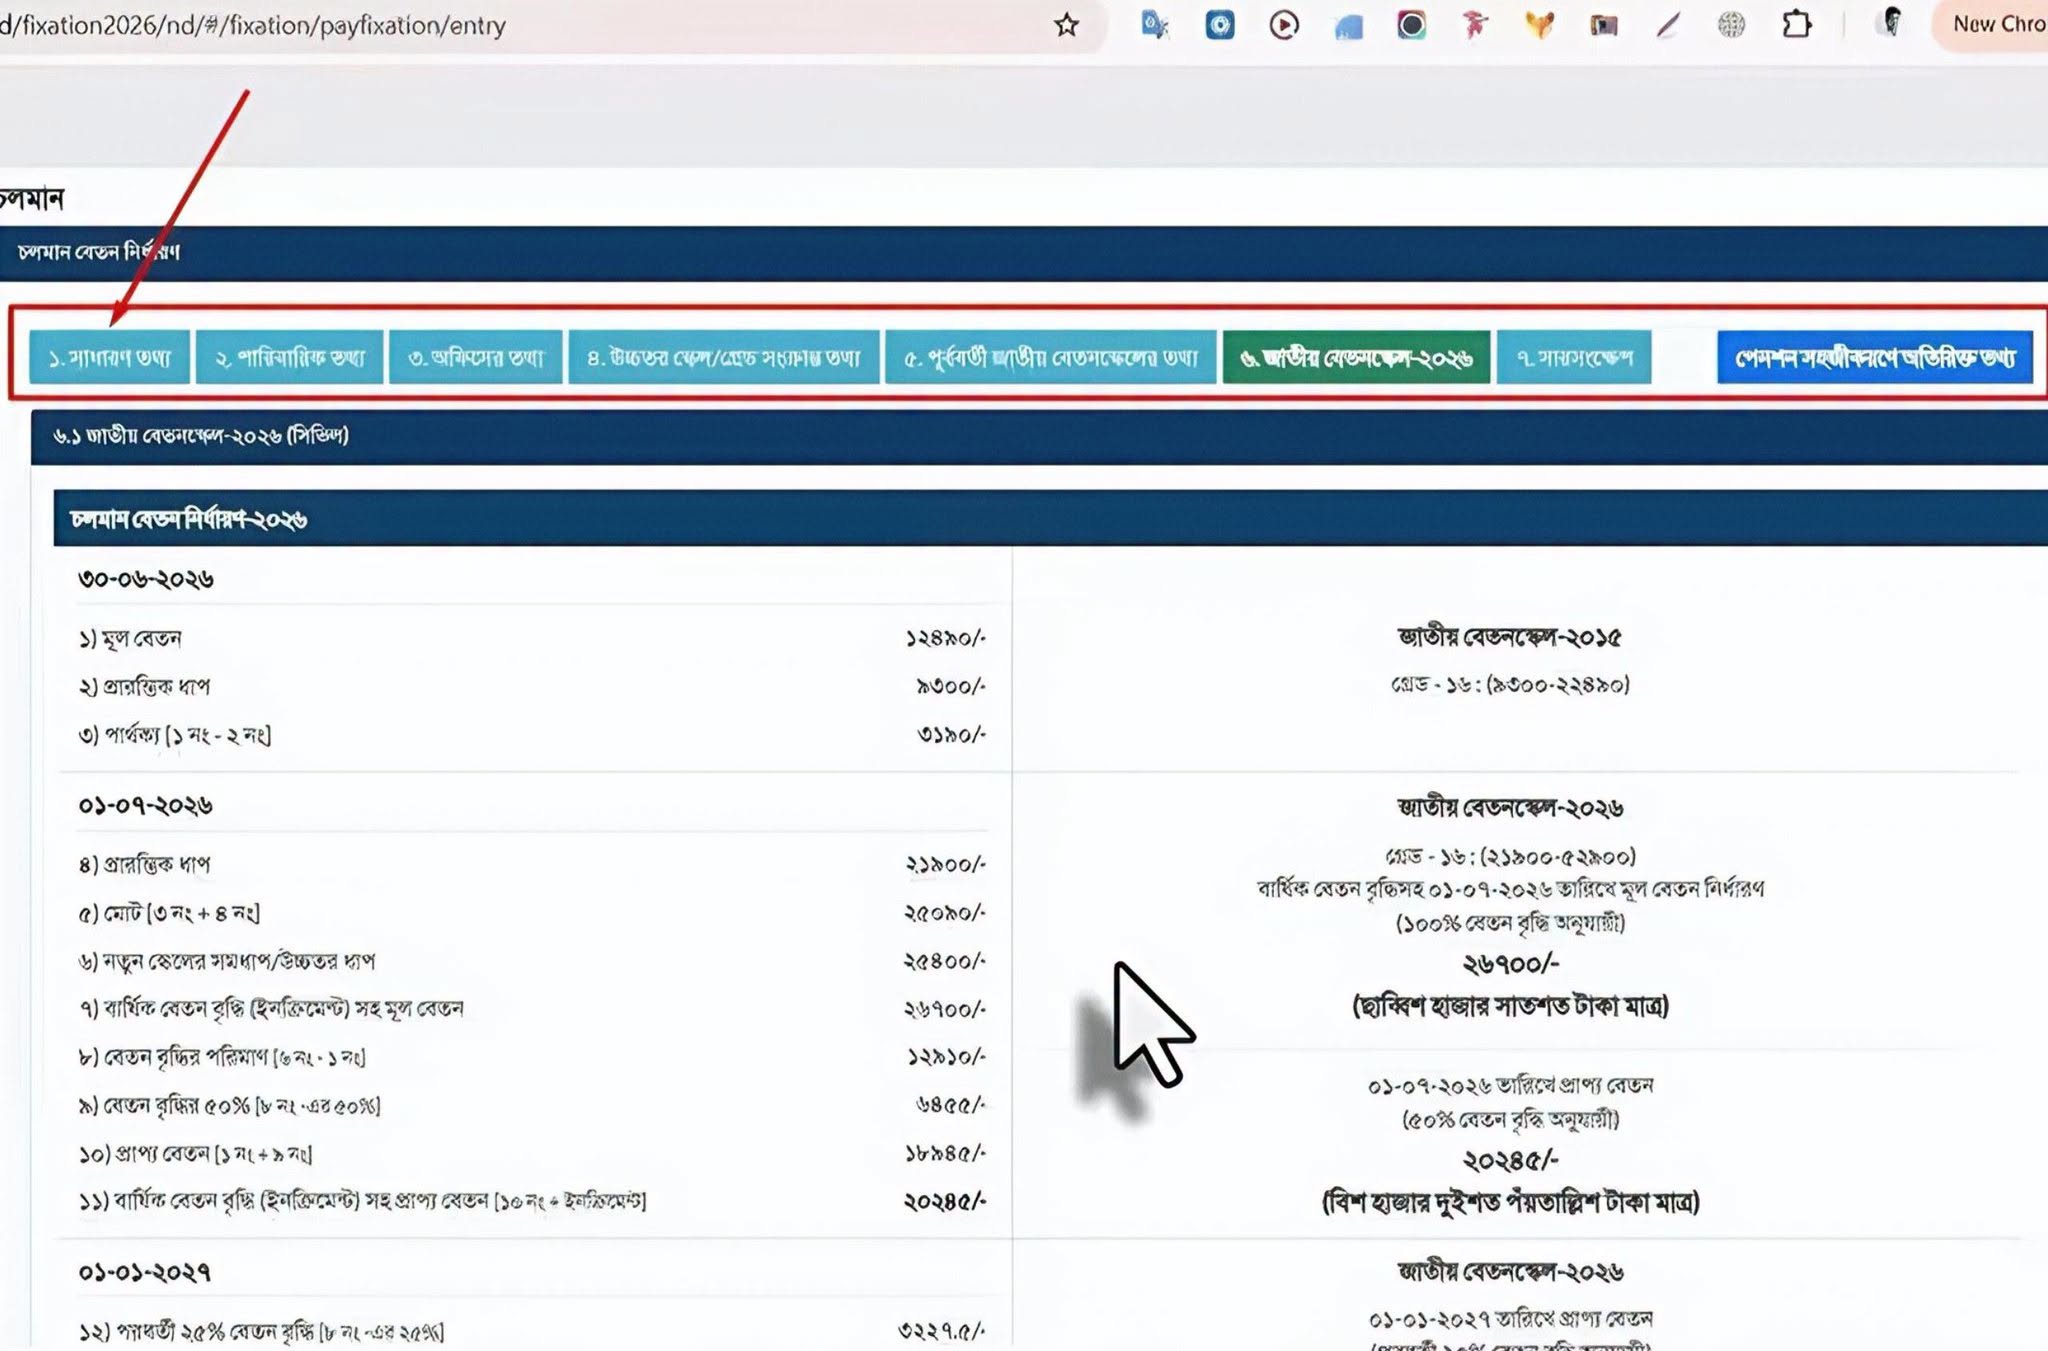Open the Chrome profile avatar
This screenshot has height=1351, width=2048.
1890,23
